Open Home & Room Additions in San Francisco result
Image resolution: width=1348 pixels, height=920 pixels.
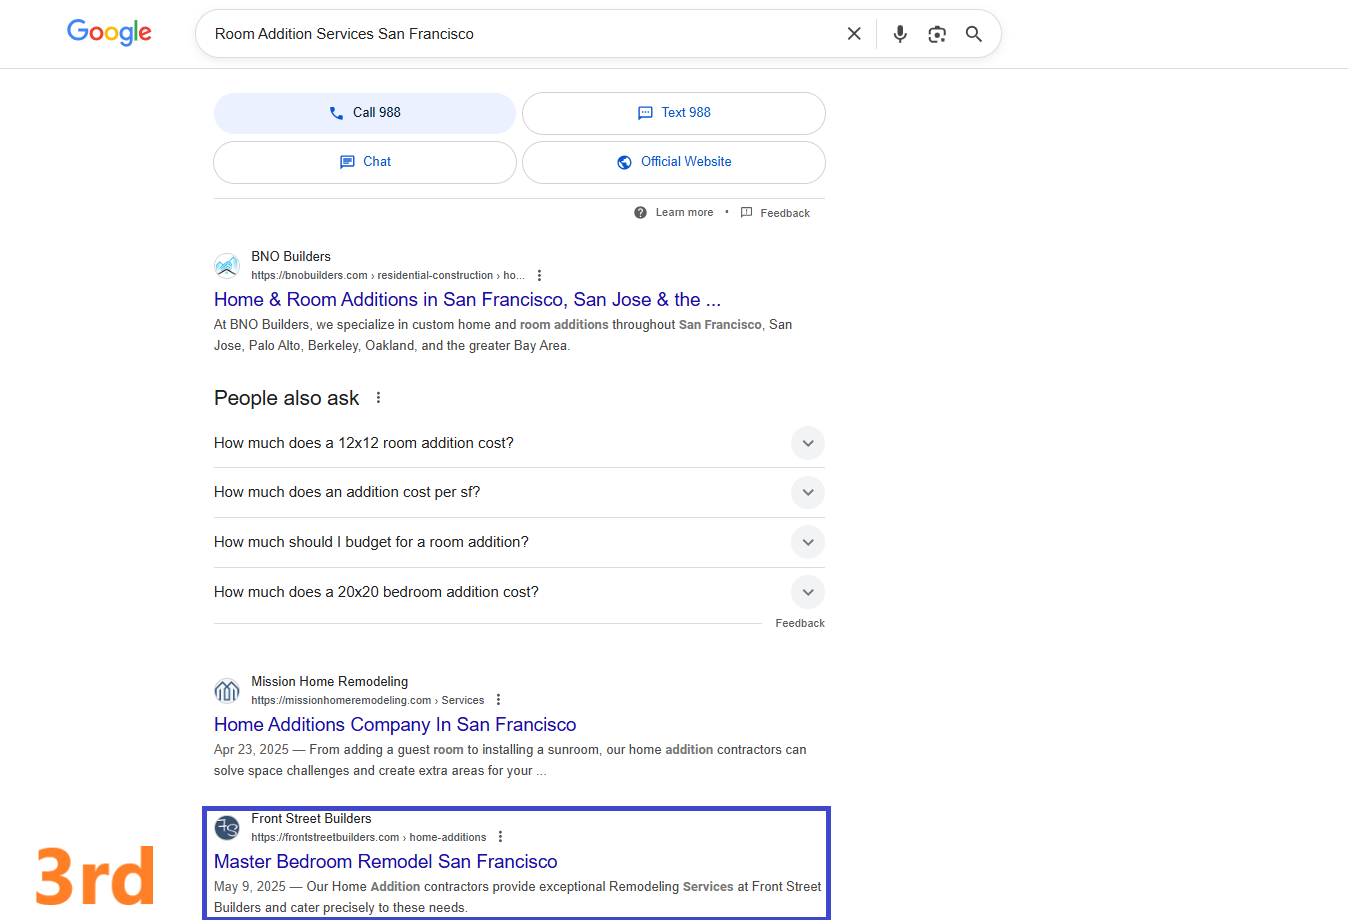[x=467, y=300]
